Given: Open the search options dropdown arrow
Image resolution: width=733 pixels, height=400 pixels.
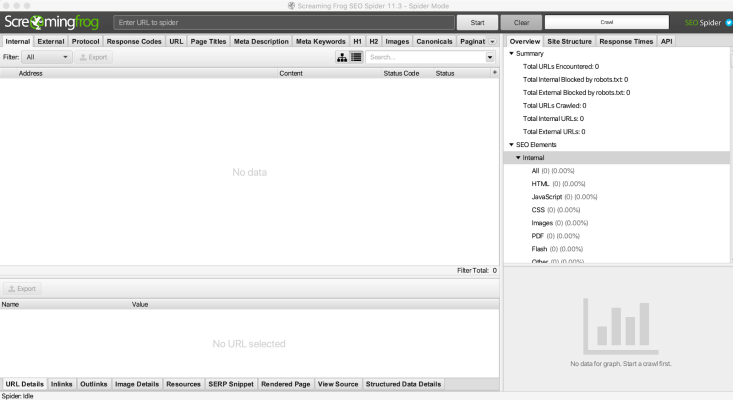Looking at the screenshot, I should (x=490, y=58).
